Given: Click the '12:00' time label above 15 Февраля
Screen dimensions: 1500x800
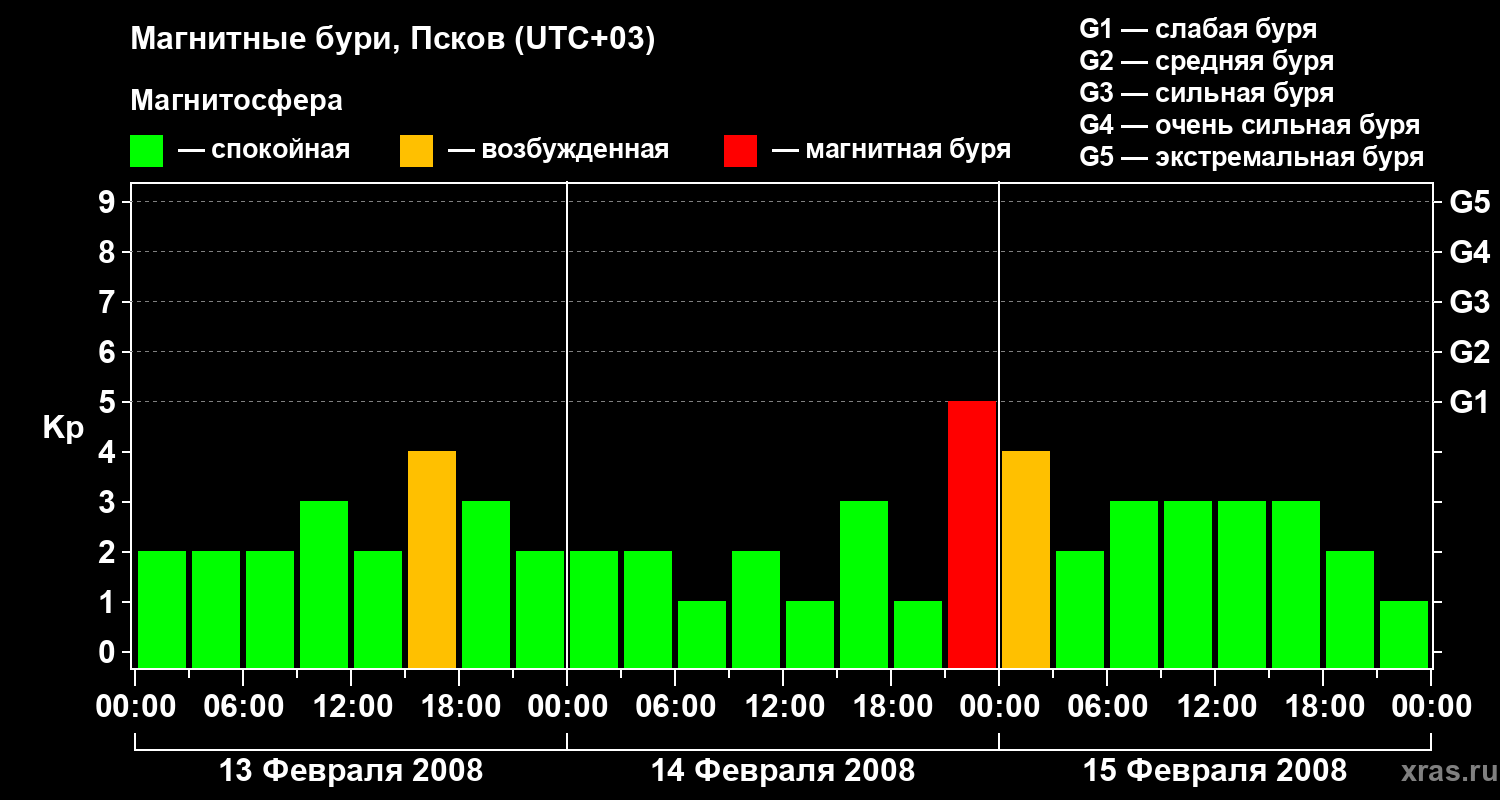Looking at the screenshot, I should coord(1216,708).
